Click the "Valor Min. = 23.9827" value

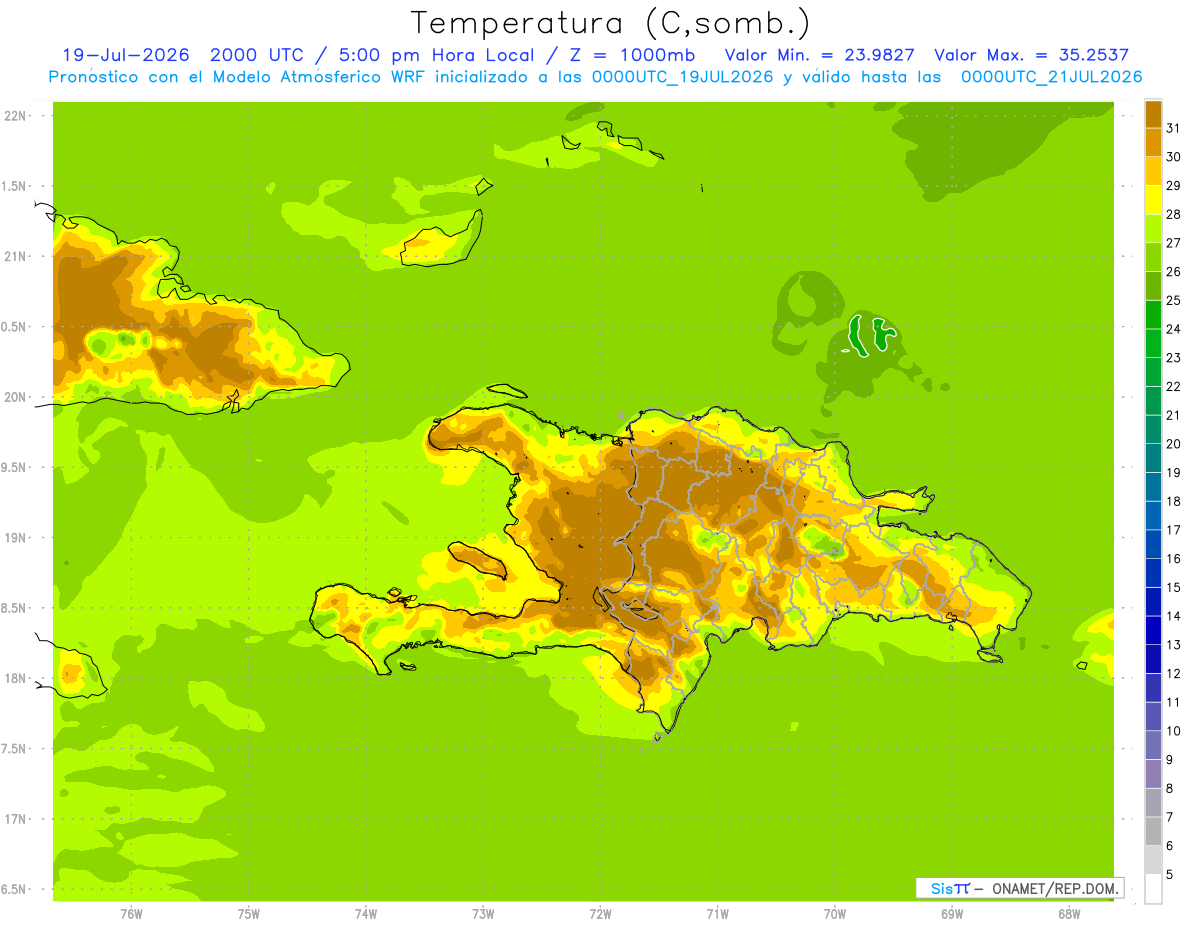pyautogui.click(x=819, y=55)
